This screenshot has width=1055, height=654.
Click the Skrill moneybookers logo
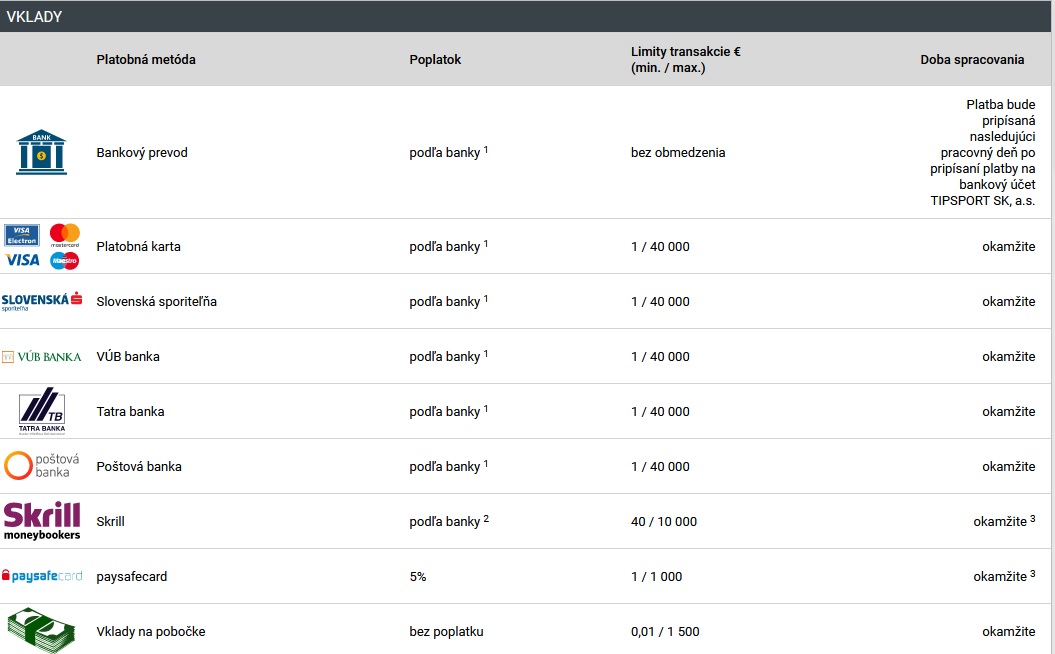42,521
